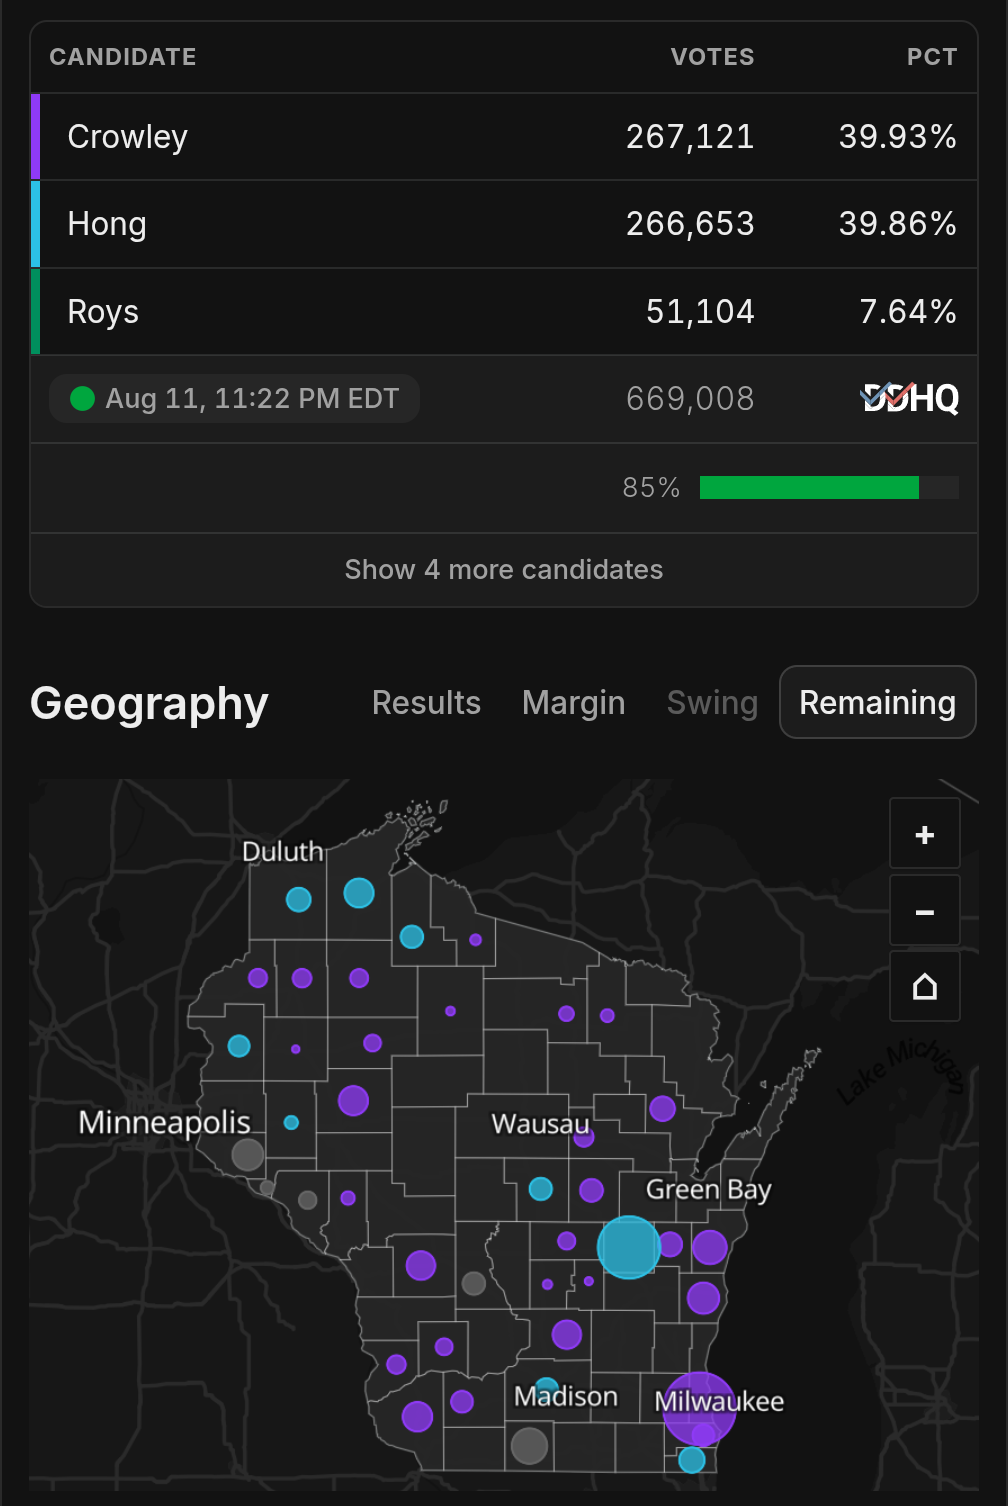The height and width of the screenshot is (1506, 1008).
Task: Switch to the Margin map view
Action: tap(573, 703)
